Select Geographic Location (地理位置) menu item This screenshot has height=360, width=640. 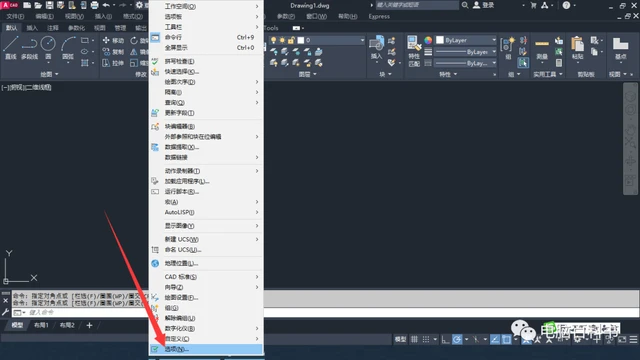coord(206,263)
